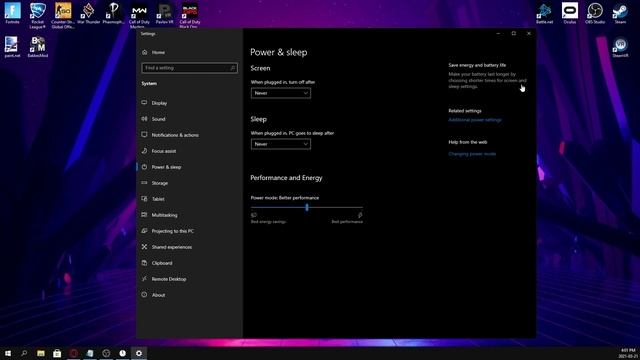Select the Counter-Strike Global Offensive shortcut

click(x=63, y=16)
